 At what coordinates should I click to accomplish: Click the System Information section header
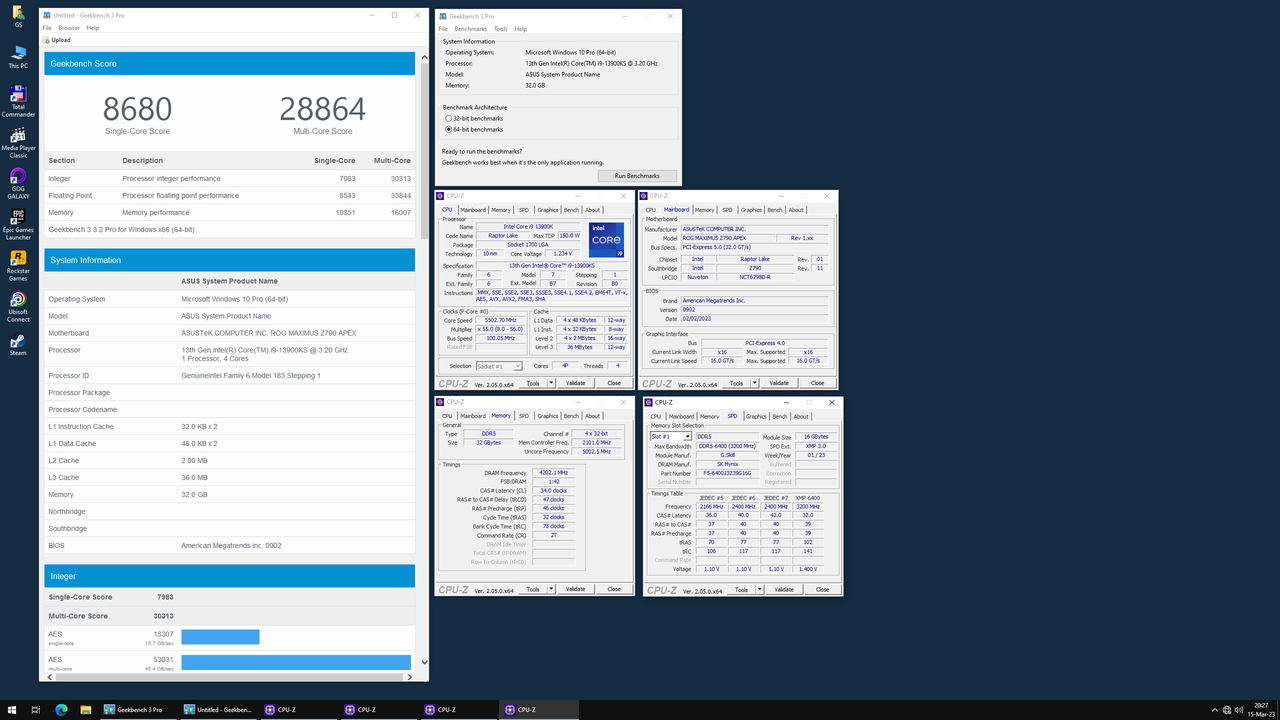click(x=230, y=260)
